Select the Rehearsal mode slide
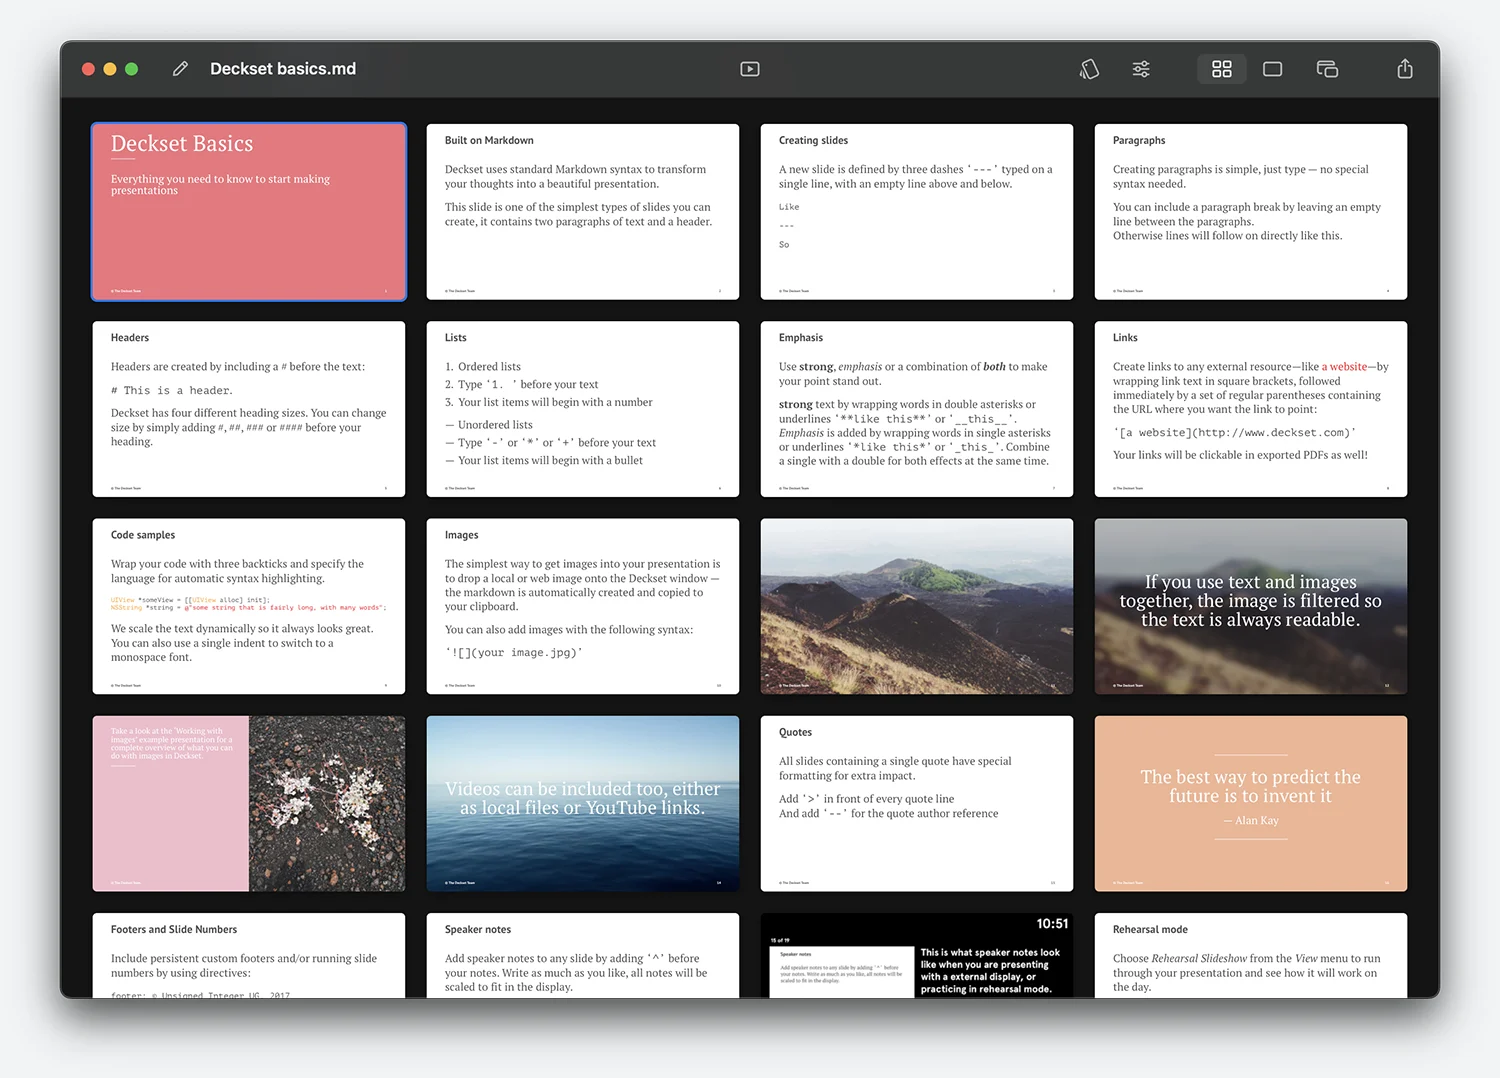Image resolution: width=1500 pixels, height=1078 pixels. (1251, 955)
